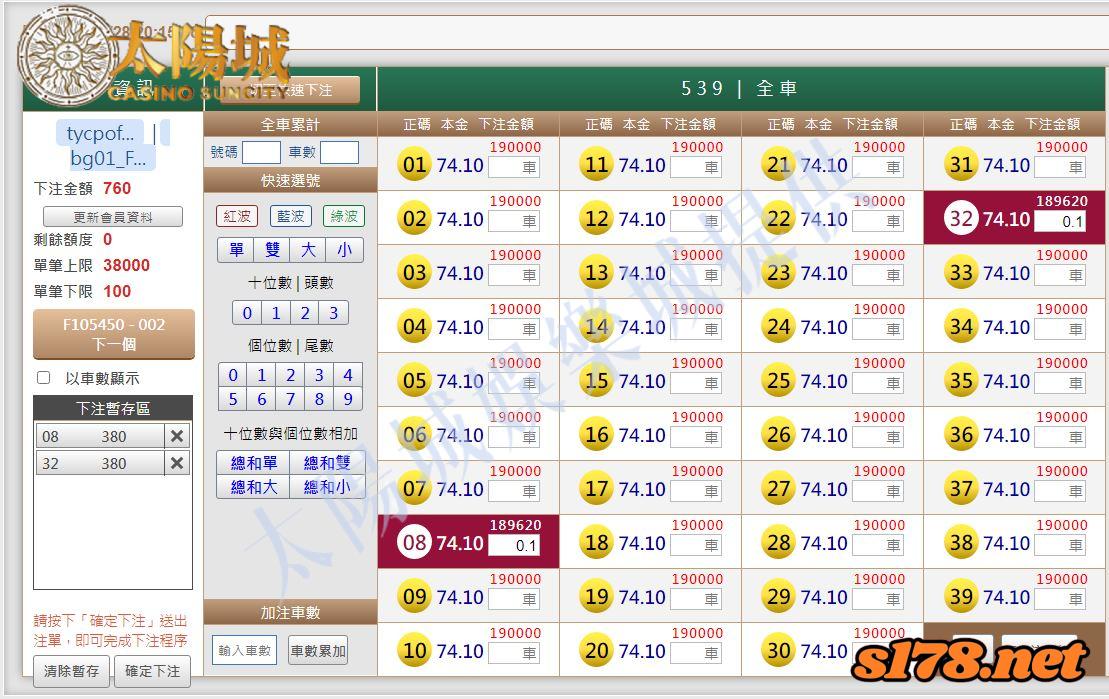Click 清除暫存 clear staging button
This screenshot has width=1109, height=699.
71,671
